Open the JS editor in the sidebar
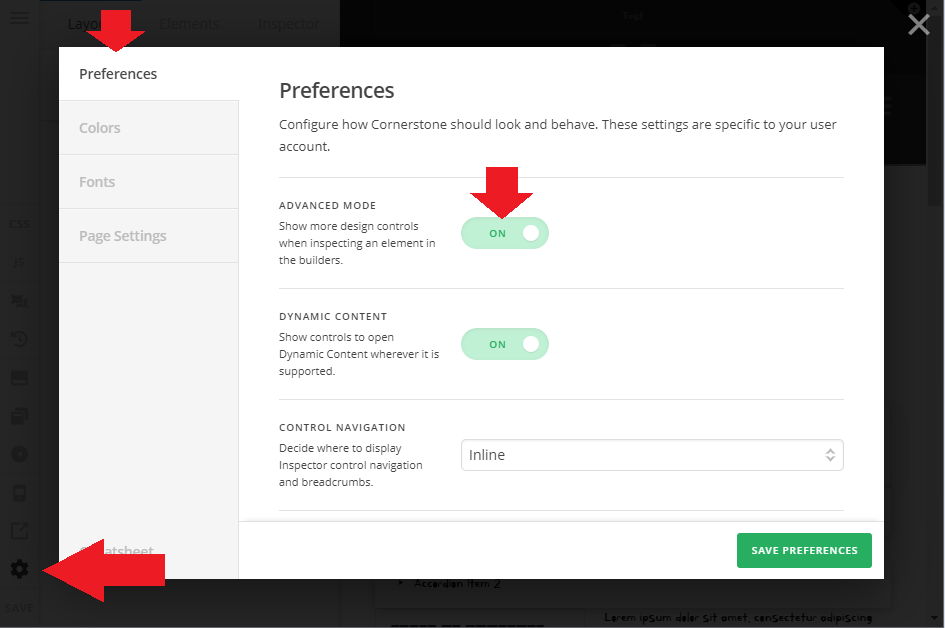The width and height of the screenshot is (945, 628). [x=19, y=262]
